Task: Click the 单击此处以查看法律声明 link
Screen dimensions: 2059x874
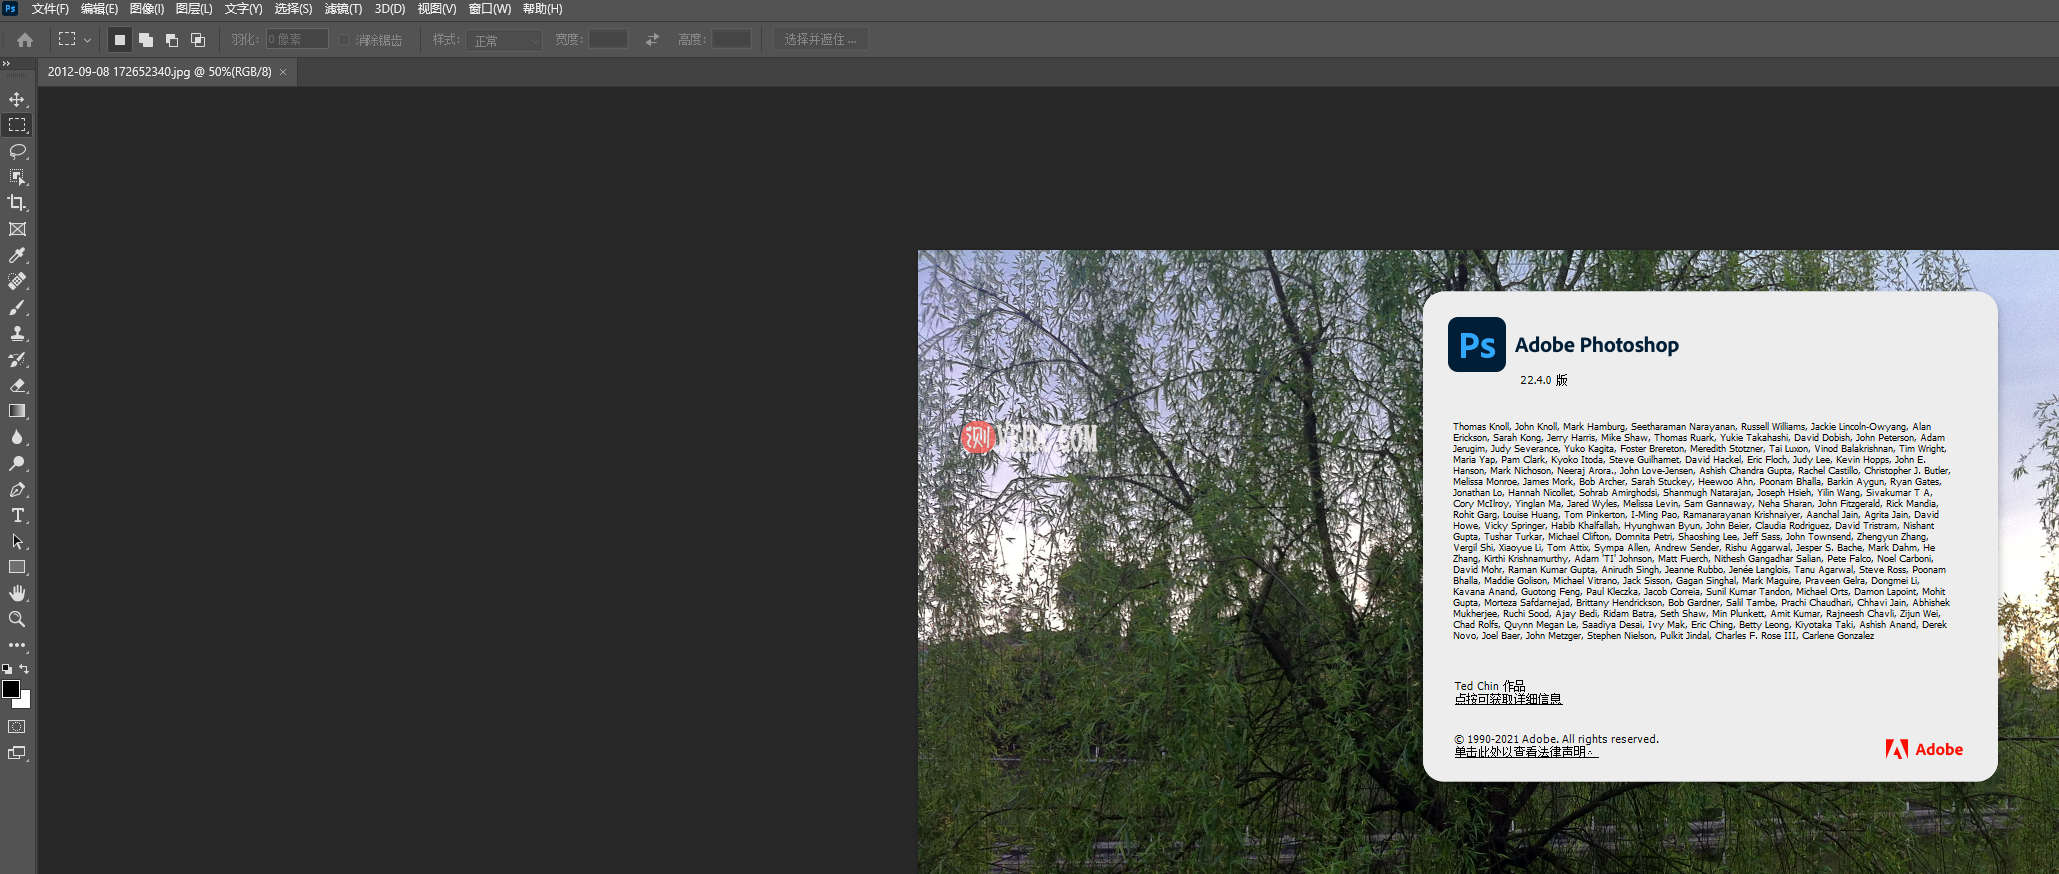Action: [1526, 752]
